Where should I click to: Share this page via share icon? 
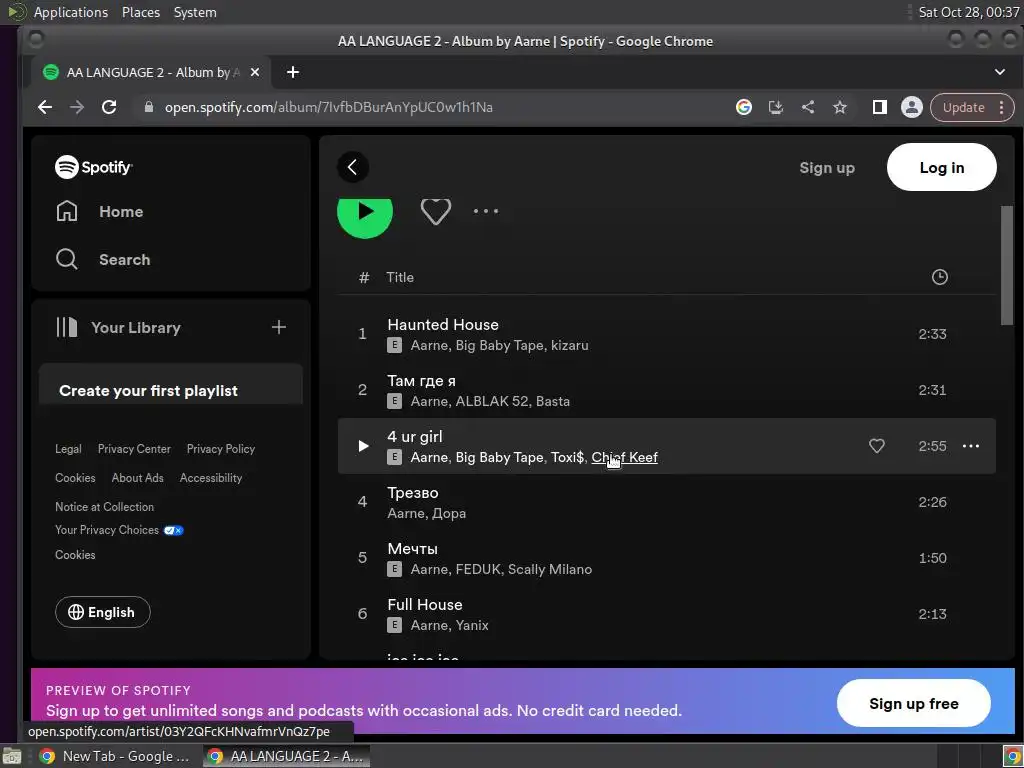click(x=808, y=107)
